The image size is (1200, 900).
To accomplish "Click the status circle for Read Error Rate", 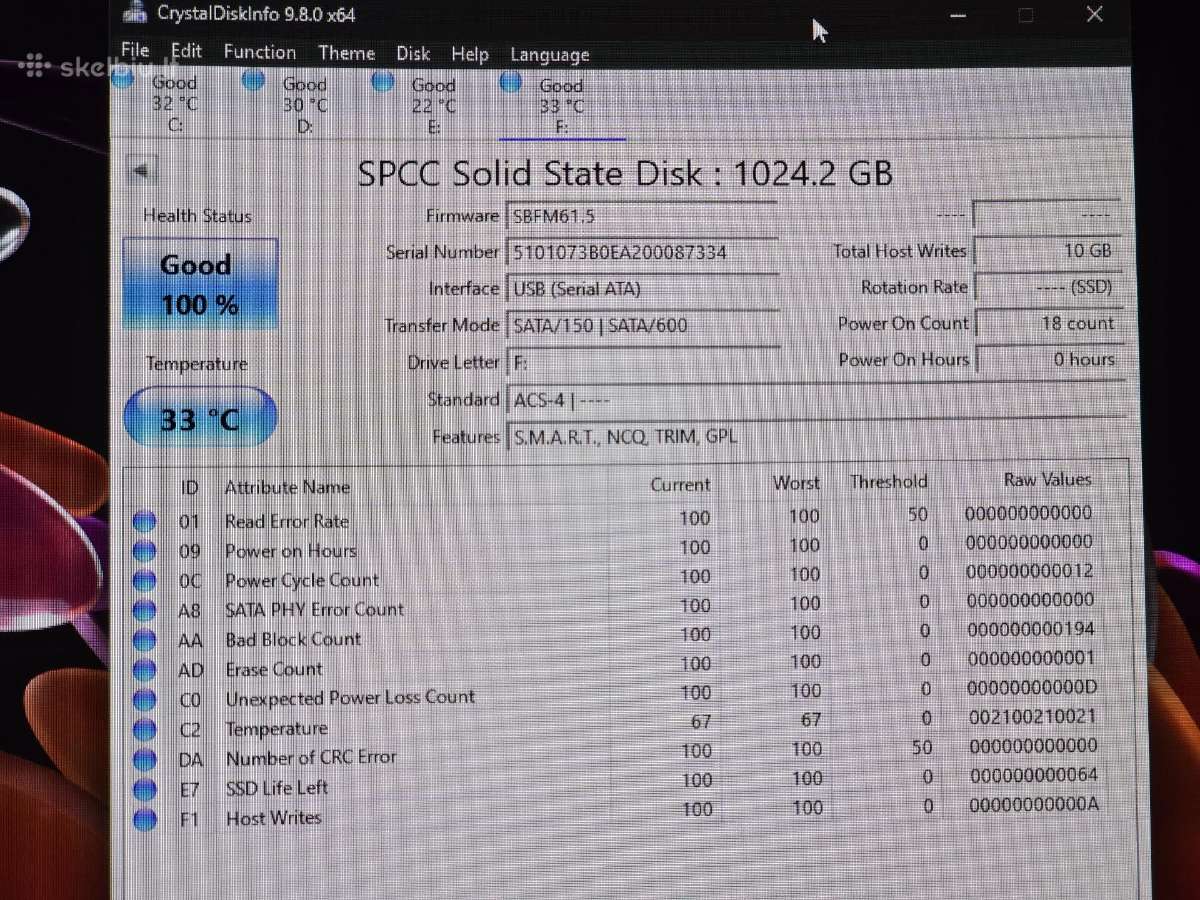I will tap(145, 521).
